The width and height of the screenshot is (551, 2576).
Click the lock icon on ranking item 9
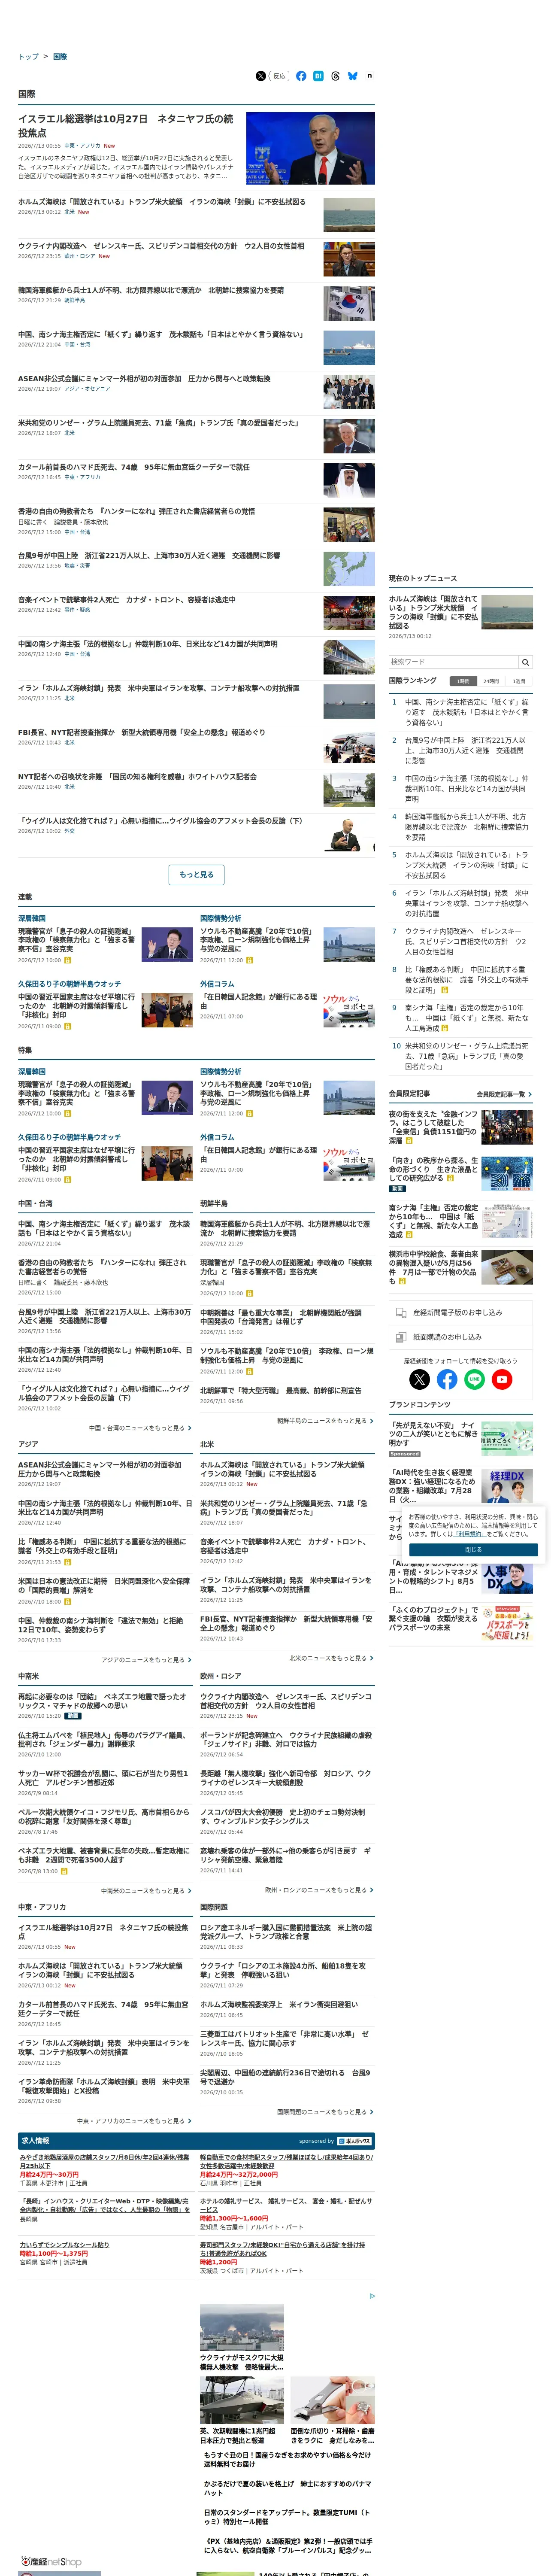tap(444, 1028)
